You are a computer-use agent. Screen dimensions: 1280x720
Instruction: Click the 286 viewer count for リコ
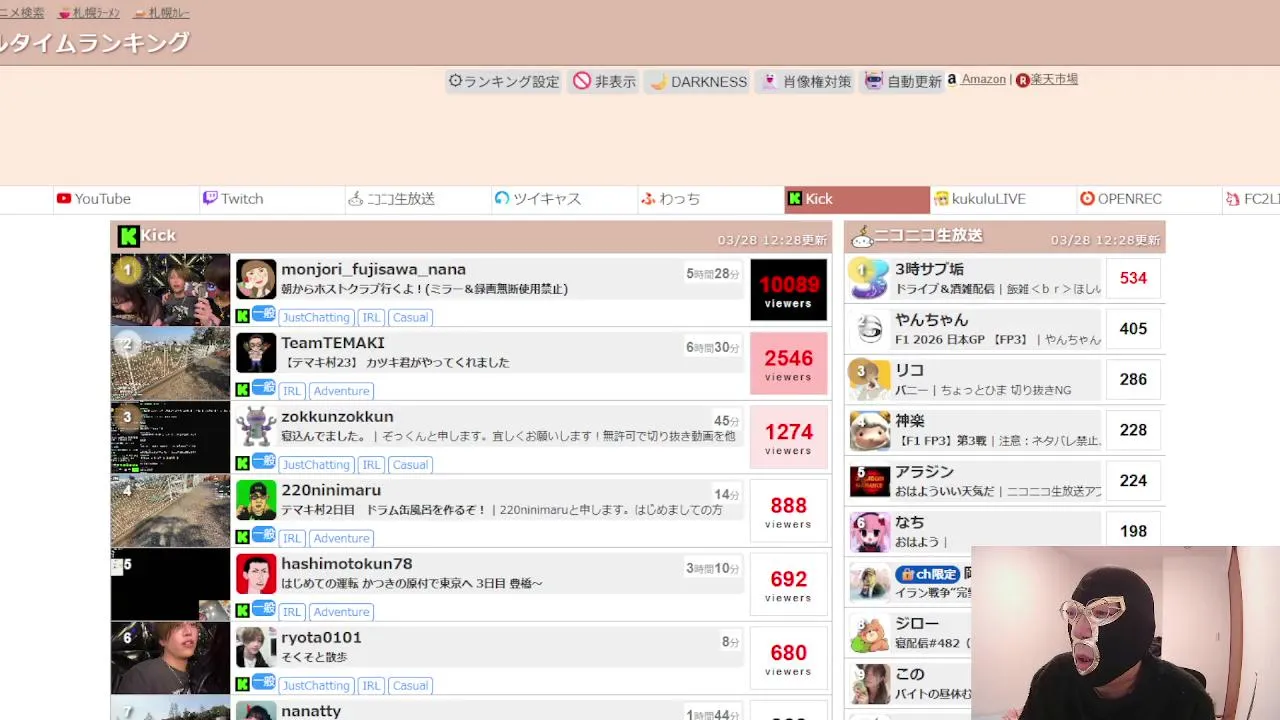(x=1133, y=379)
